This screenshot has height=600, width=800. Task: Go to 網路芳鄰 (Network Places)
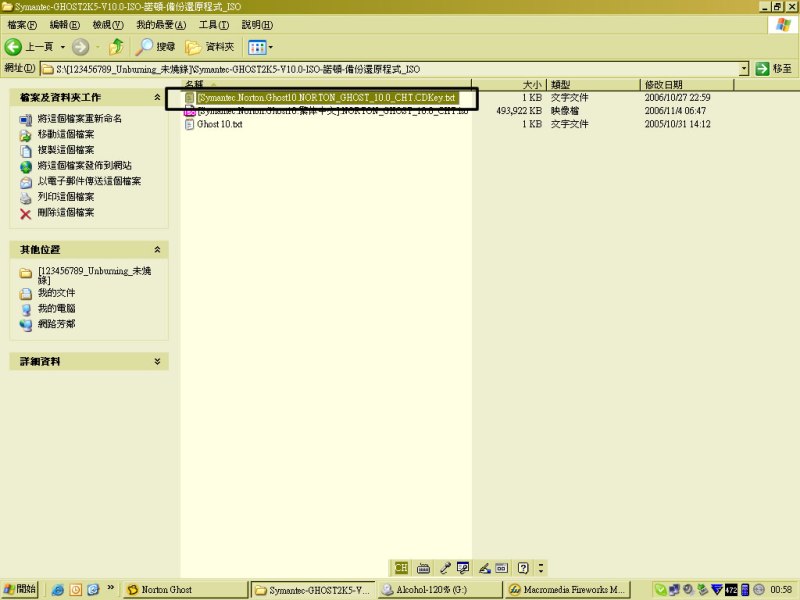coord(56,323)
